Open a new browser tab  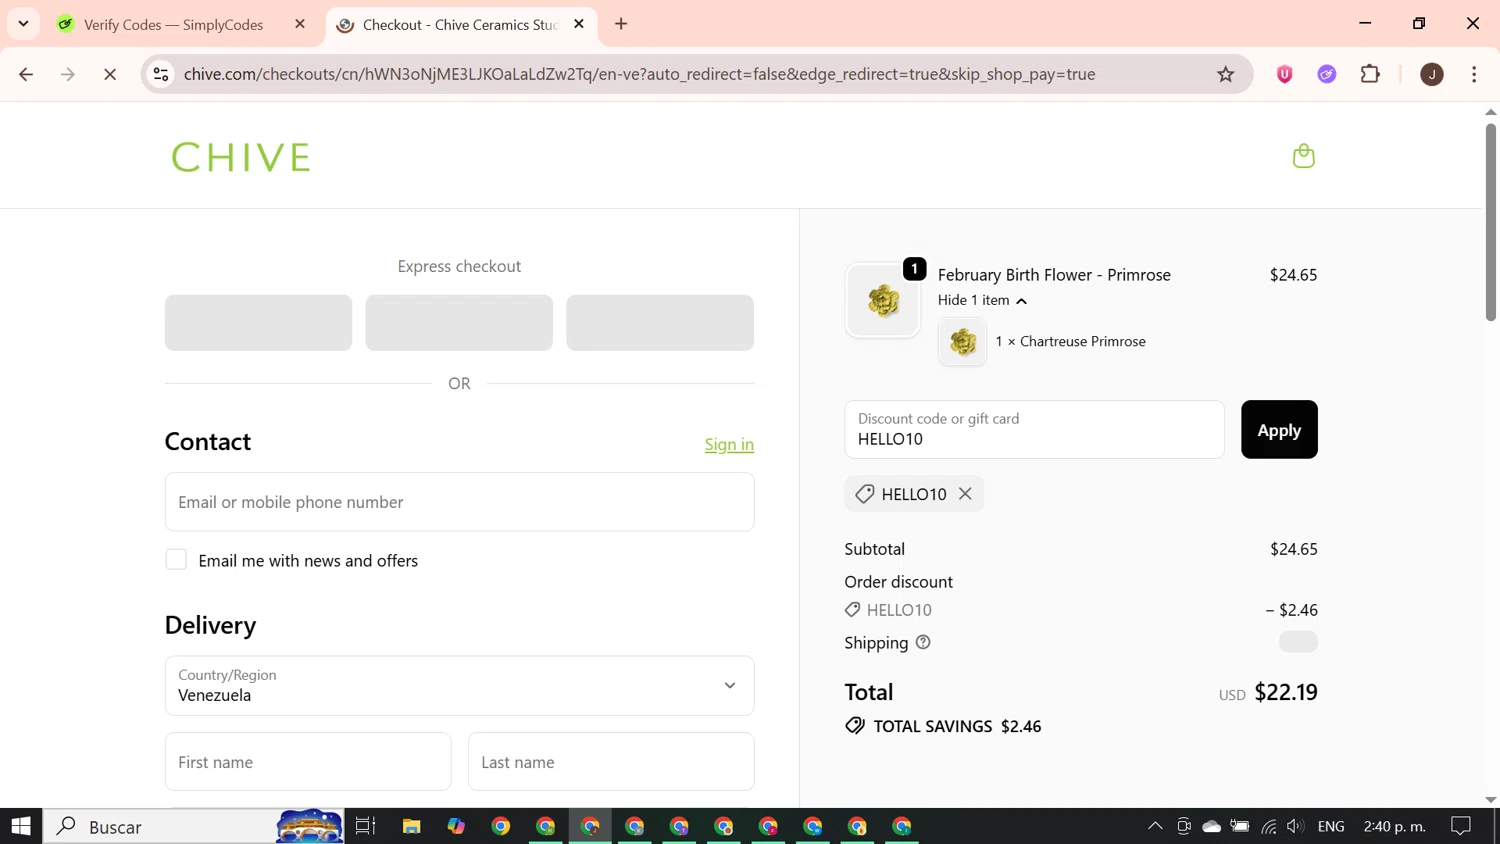pos(621,24)
